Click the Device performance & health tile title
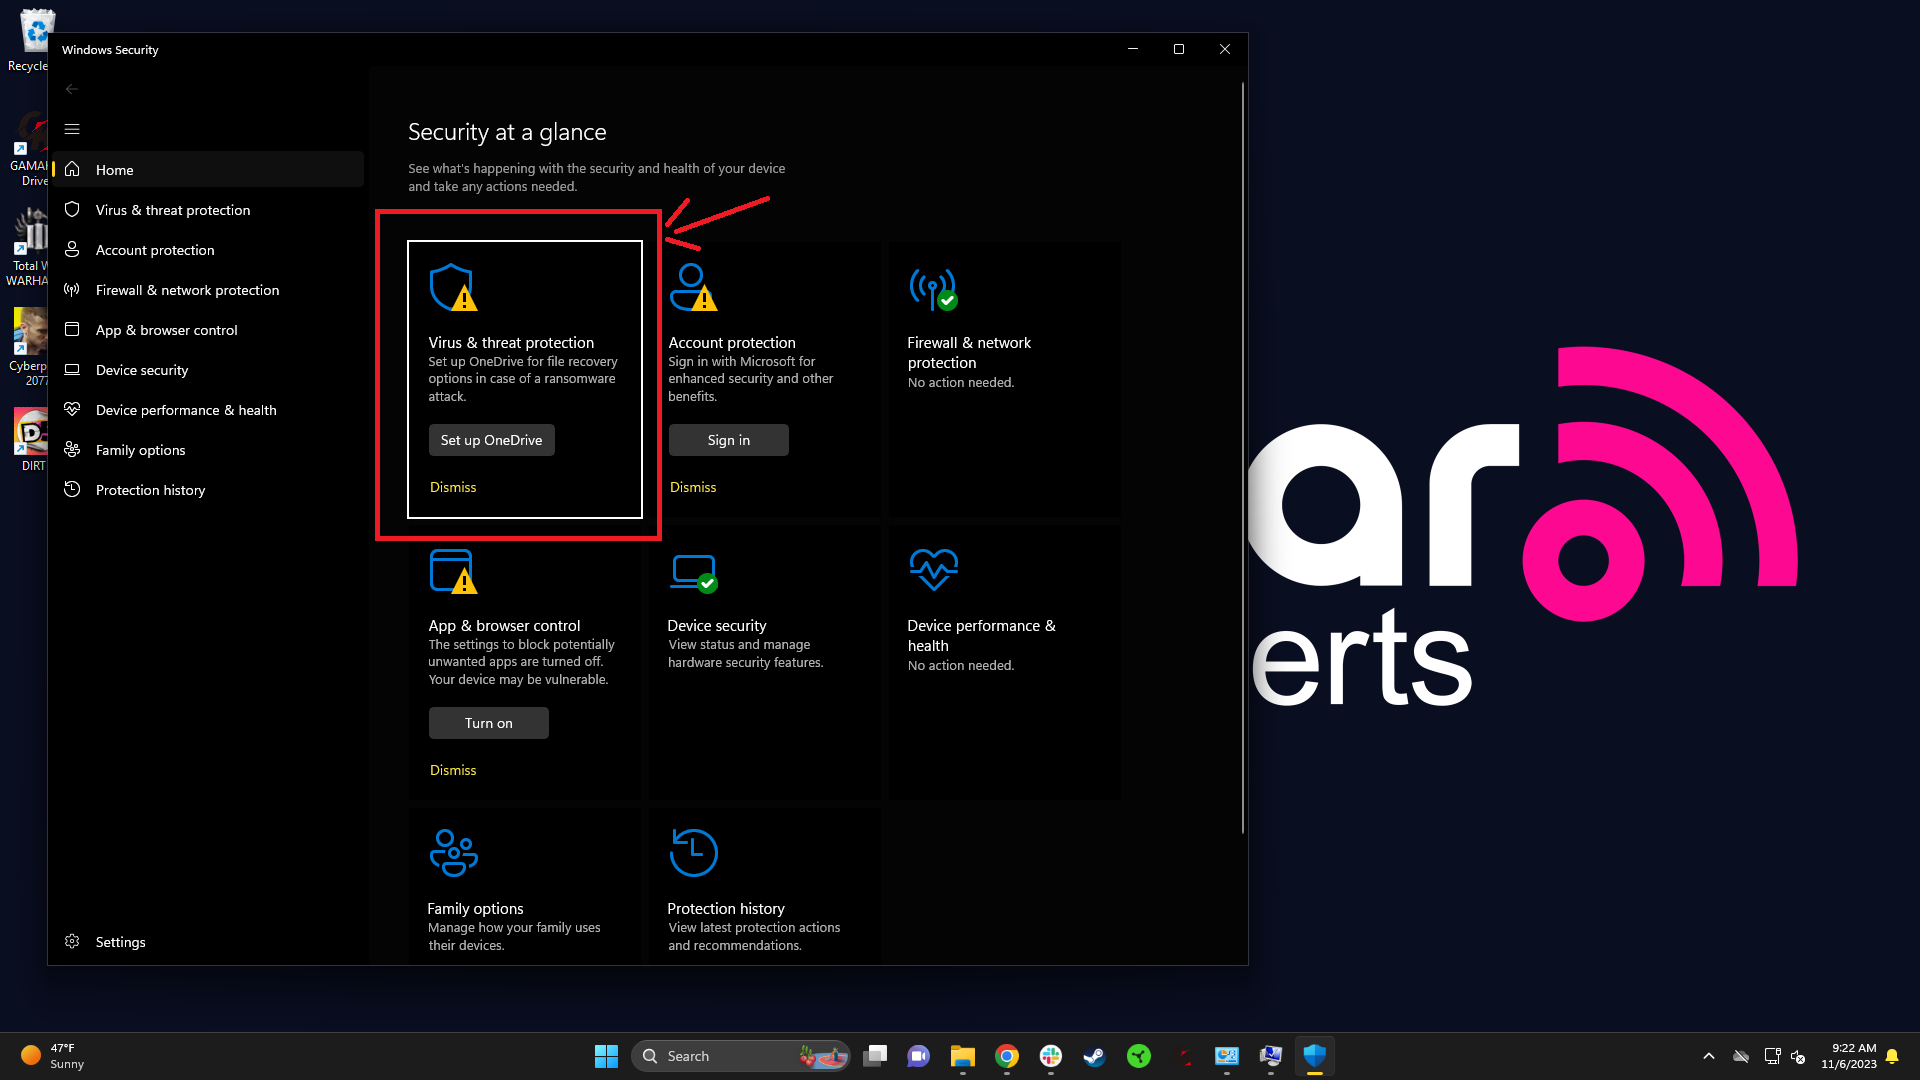The image size is (1920, 1080). coord(981,635)
